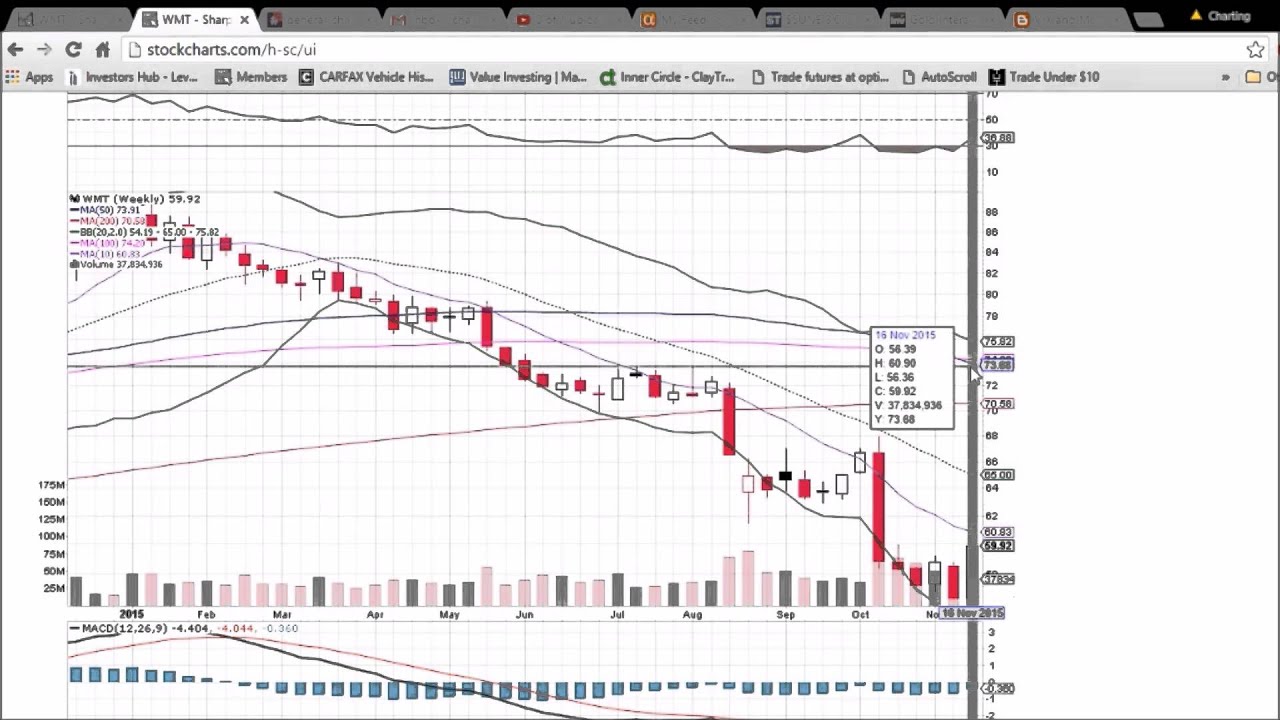Image resolution: width=1280 pixels, height=720 pixels.
Task: Open the Members bookmark
Action: click(251, 77)
